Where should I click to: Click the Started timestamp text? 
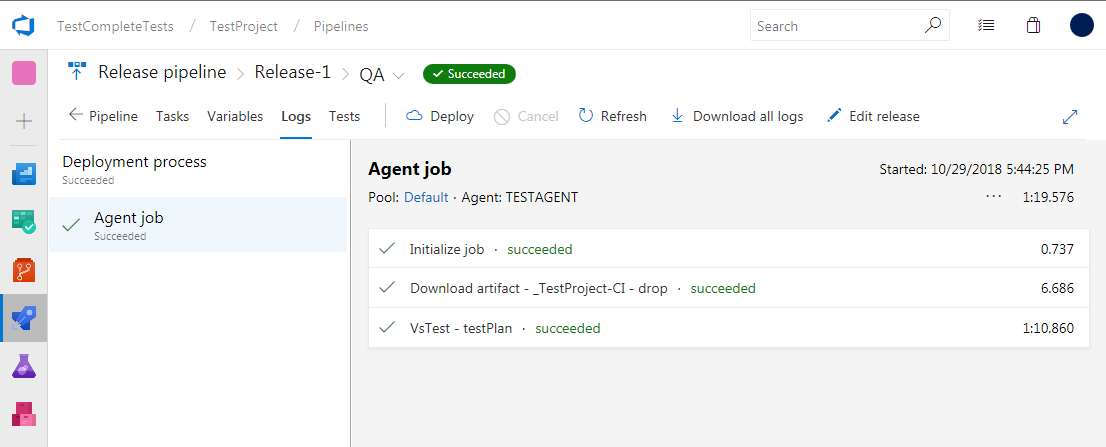click(976, 169)
